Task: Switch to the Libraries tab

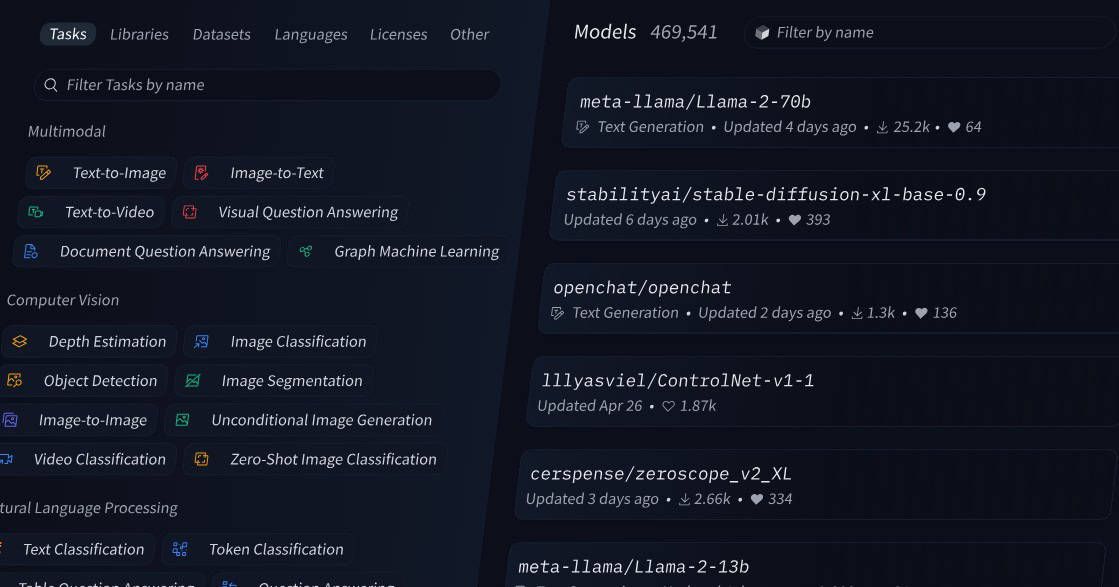Action: 139,34
